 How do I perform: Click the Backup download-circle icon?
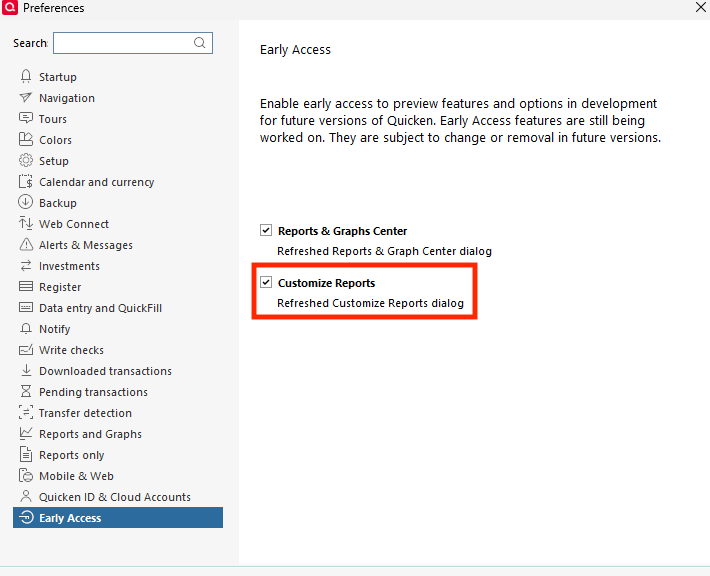click(x=26, y=202)
